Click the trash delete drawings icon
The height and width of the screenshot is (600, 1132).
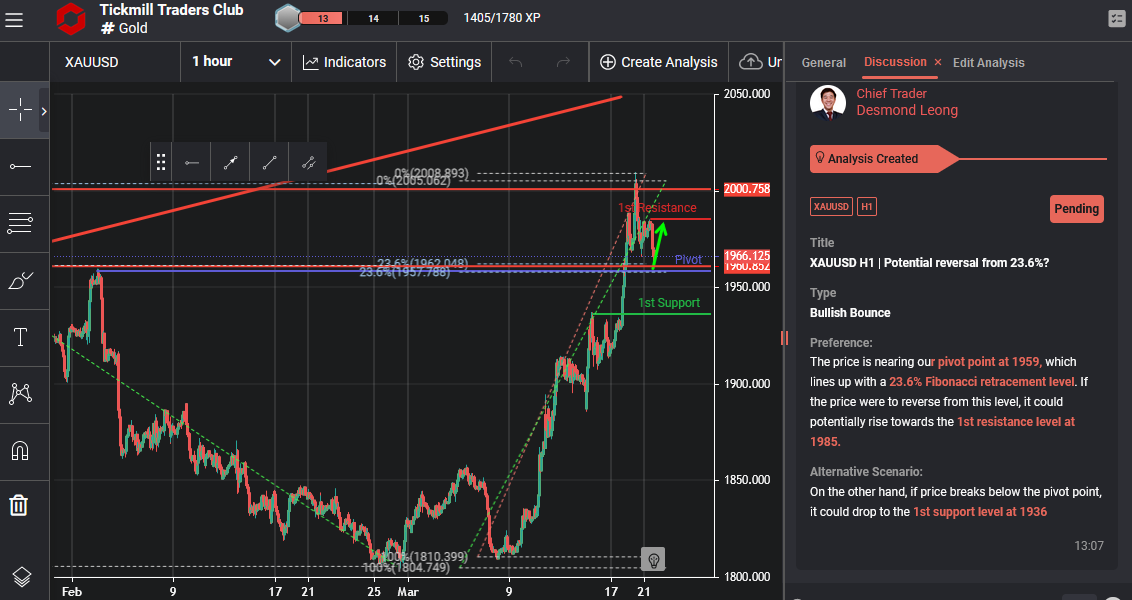point(20,505)
